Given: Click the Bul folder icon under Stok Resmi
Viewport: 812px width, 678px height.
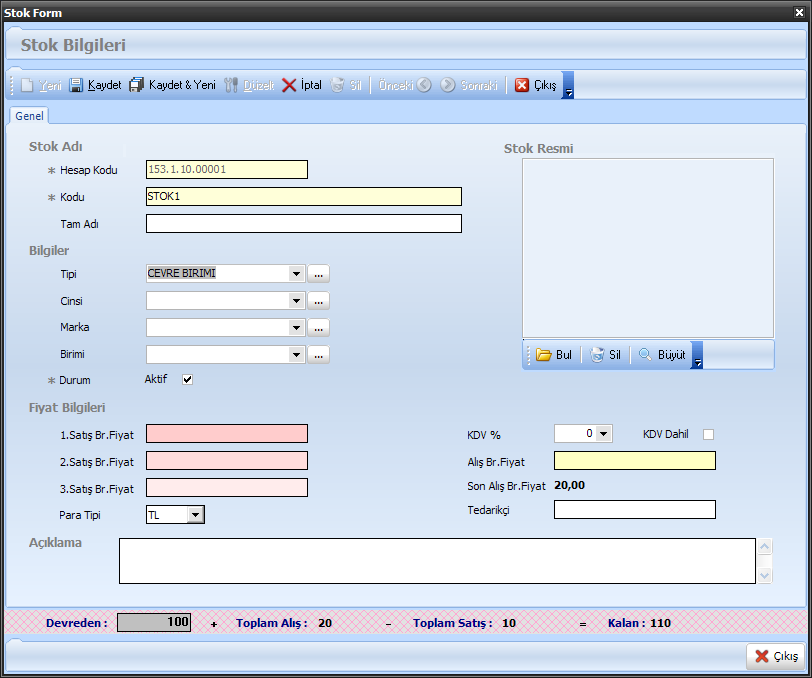Looking at the screenshot, I should 543,355.
